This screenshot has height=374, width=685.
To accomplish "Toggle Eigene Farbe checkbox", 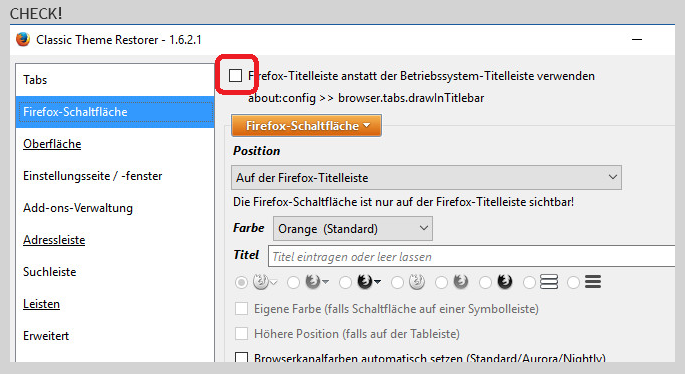I will [241, 308].
